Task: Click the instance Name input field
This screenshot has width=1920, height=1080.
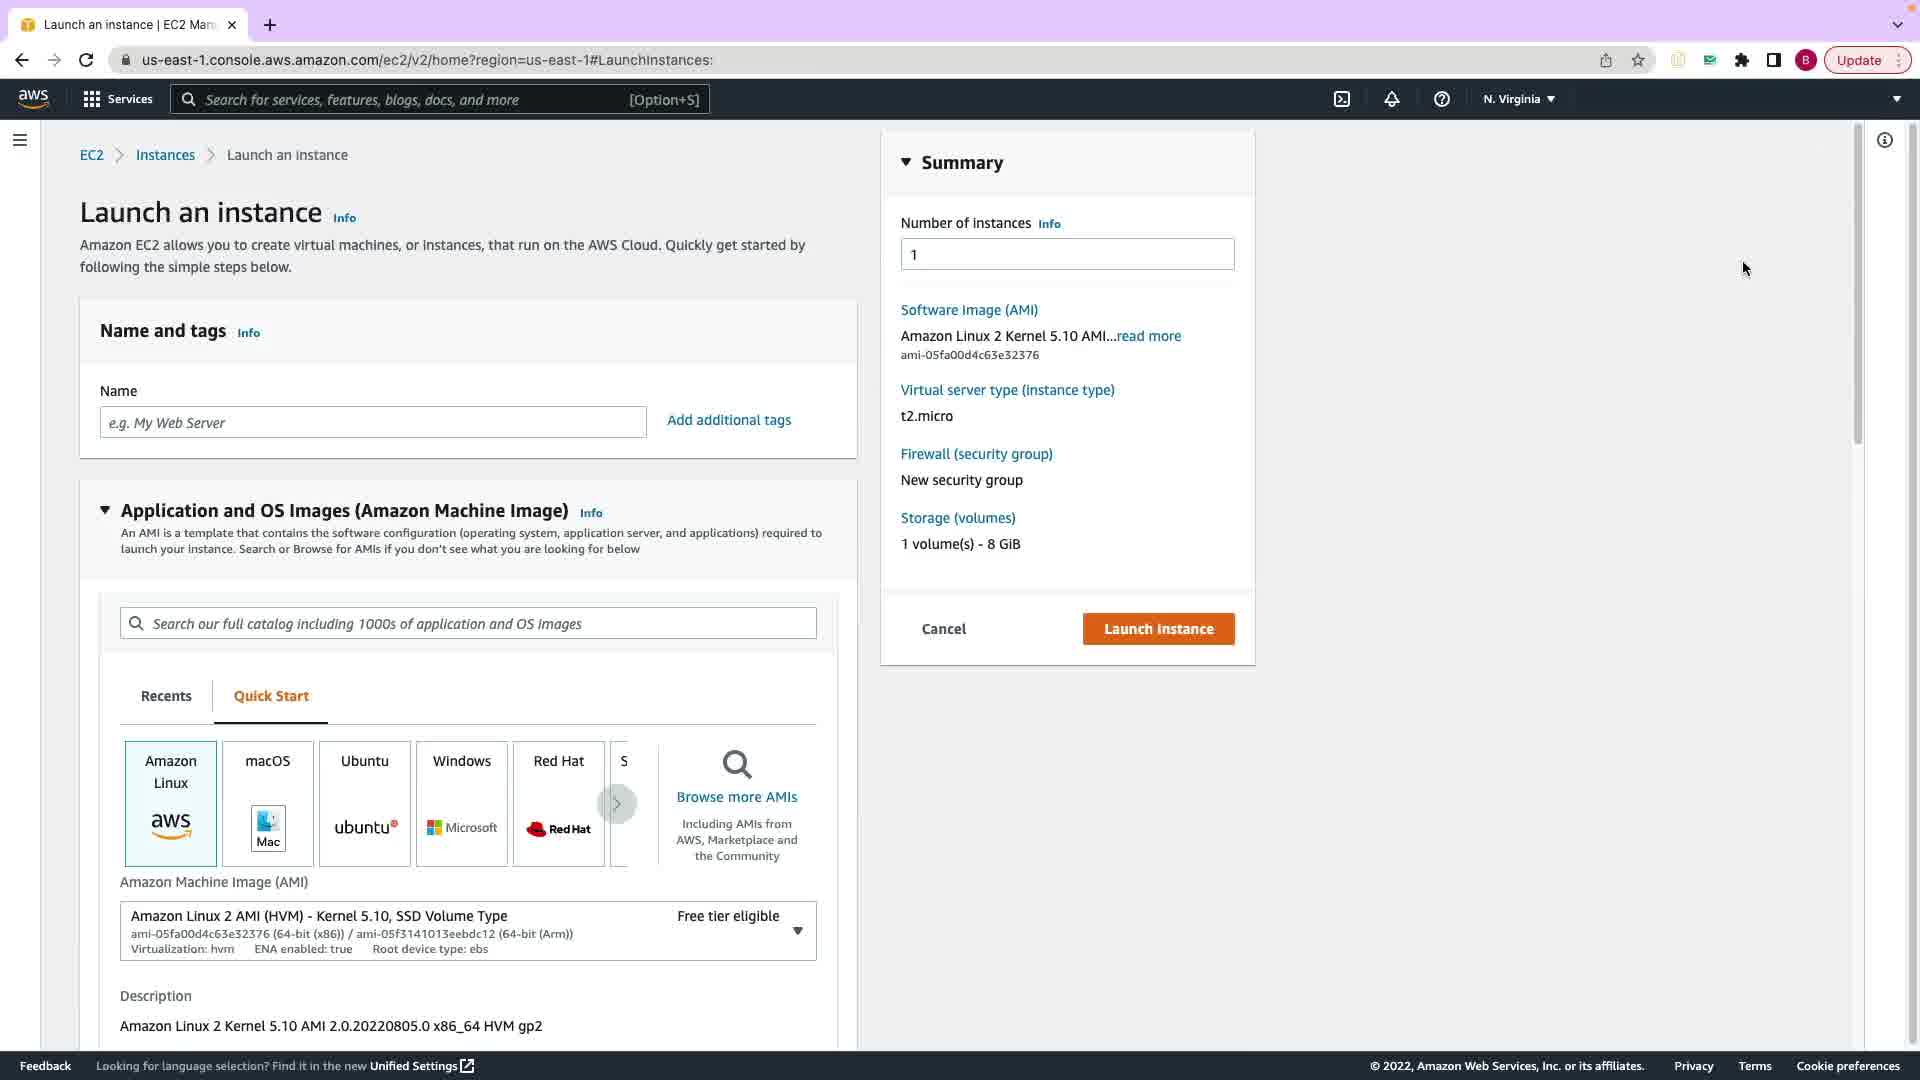Action: [x=373, y=422]
